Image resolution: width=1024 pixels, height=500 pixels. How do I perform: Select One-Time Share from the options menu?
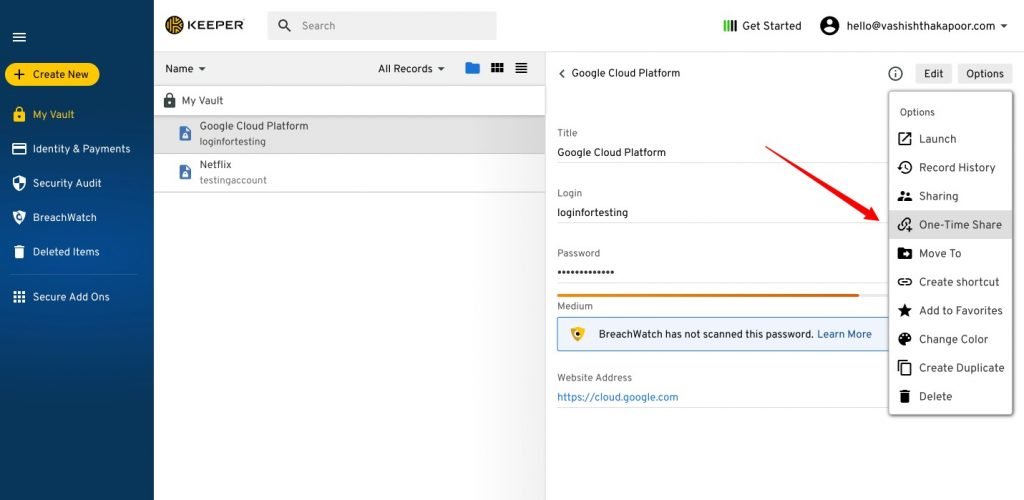click(959, 225)
